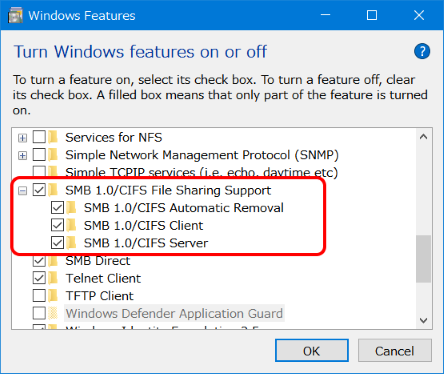Click the Windows Features title bar icon
Image resolution: width=444 pixels, height=374 pixels.
tap(15, 15)
